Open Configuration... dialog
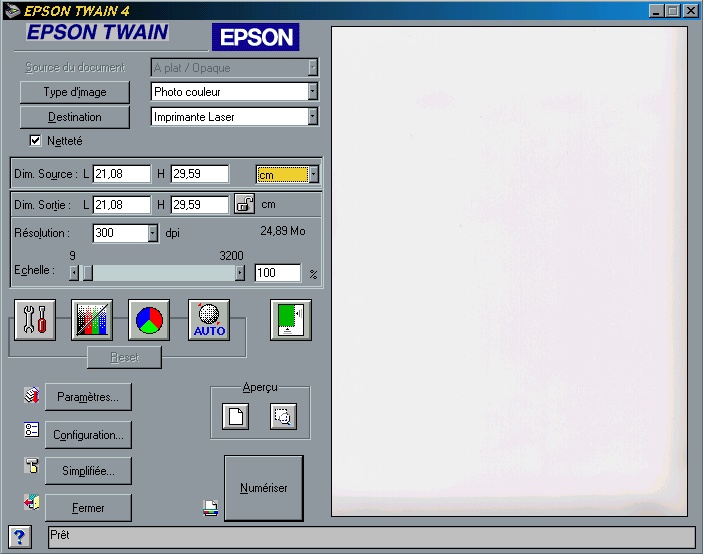Screen dimensions: 703x554 pos(88,435)
